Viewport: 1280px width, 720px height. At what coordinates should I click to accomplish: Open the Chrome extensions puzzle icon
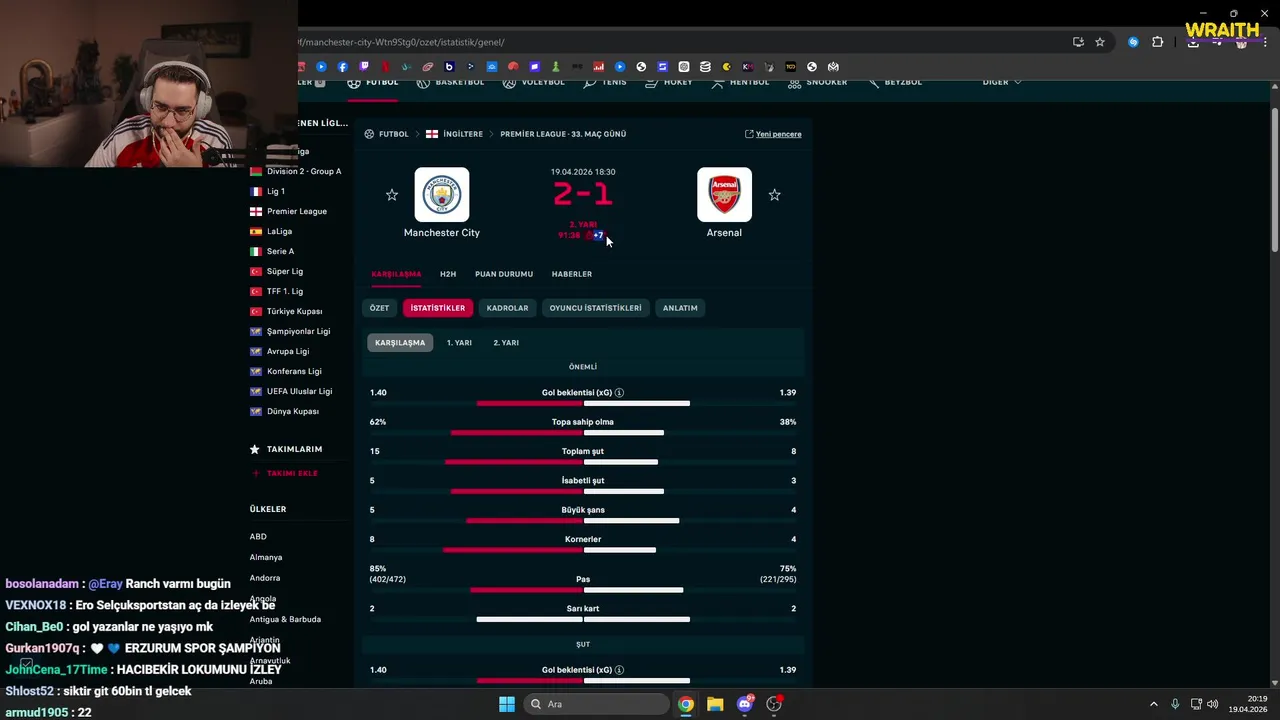[1158, 42]
